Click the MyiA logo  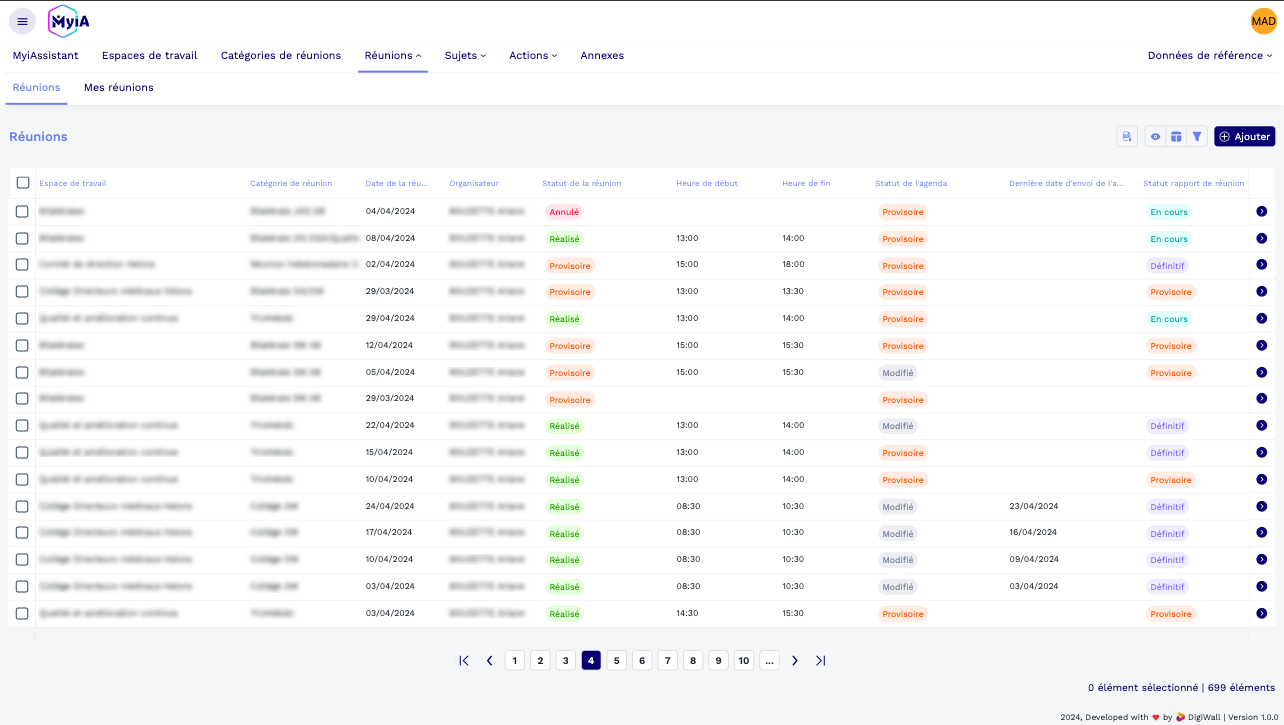pos(69,21)
